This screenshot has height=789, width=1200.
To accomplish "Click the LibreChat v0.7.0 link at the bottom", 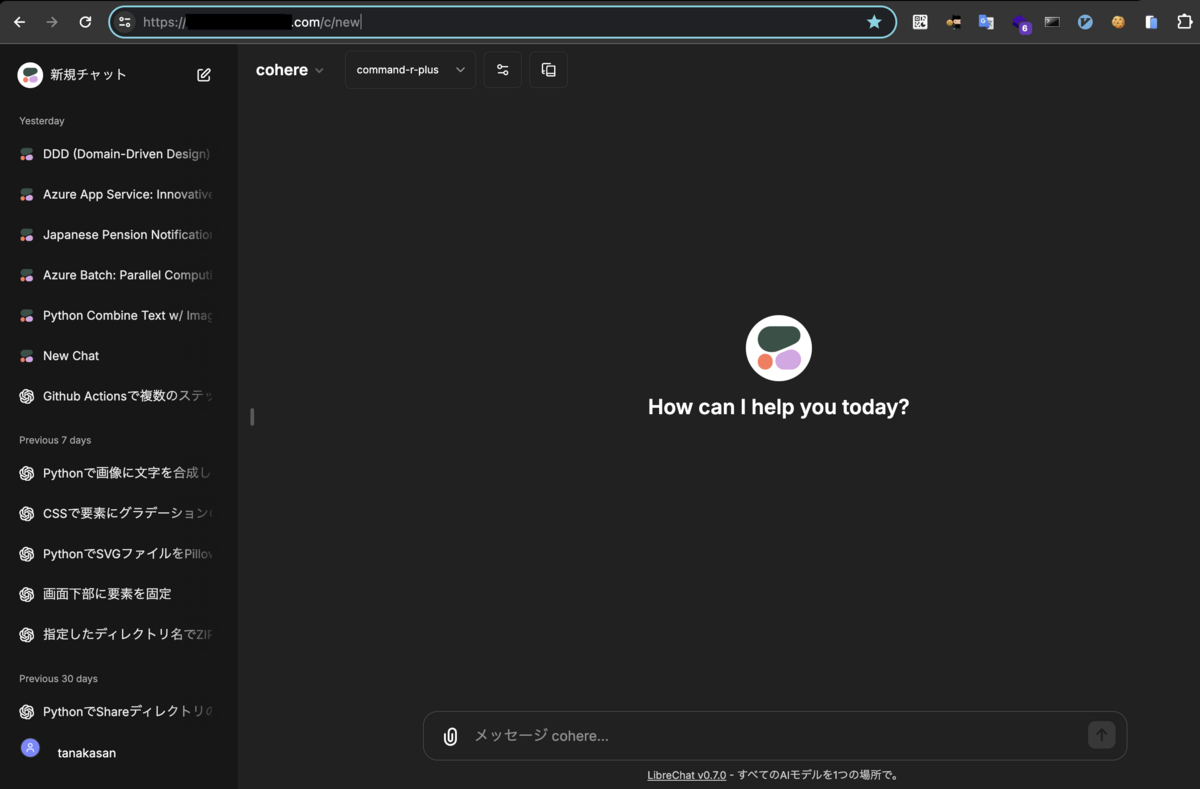I will pyautogui.click(x=686, y=774).
